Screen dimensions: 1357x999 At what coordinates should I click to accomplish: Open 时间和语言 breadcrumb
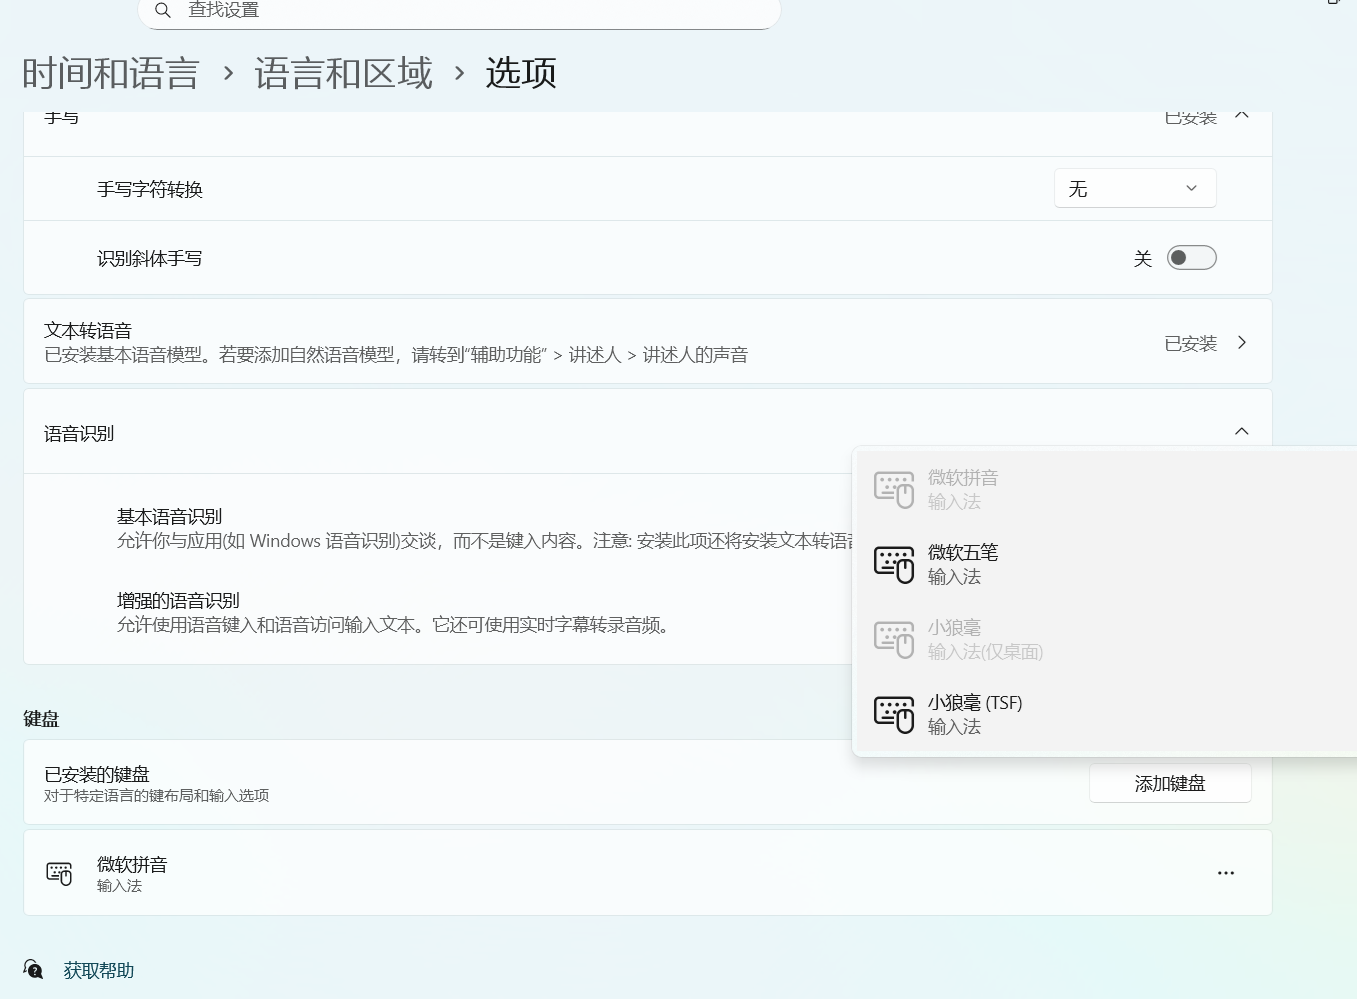pyautogui.click(x=111, y=74)
